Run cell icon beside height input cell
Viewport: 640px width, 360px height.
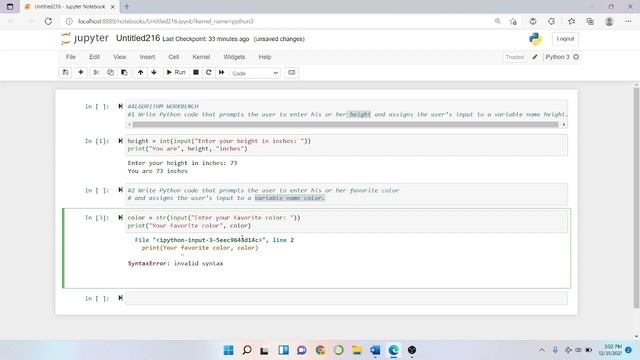click(x=120, y=141)
